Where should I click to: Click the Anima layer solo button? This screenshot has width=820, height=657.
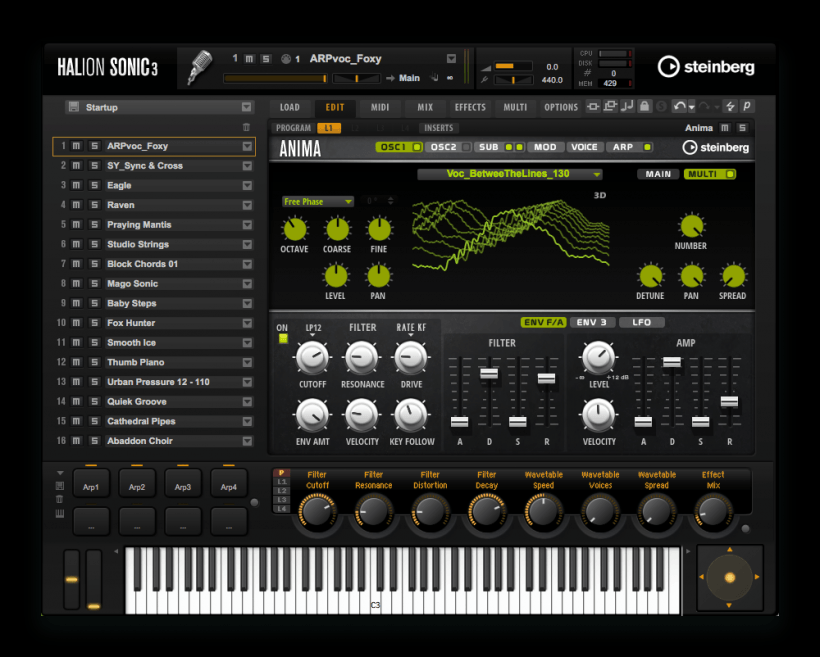pos(742,128)
